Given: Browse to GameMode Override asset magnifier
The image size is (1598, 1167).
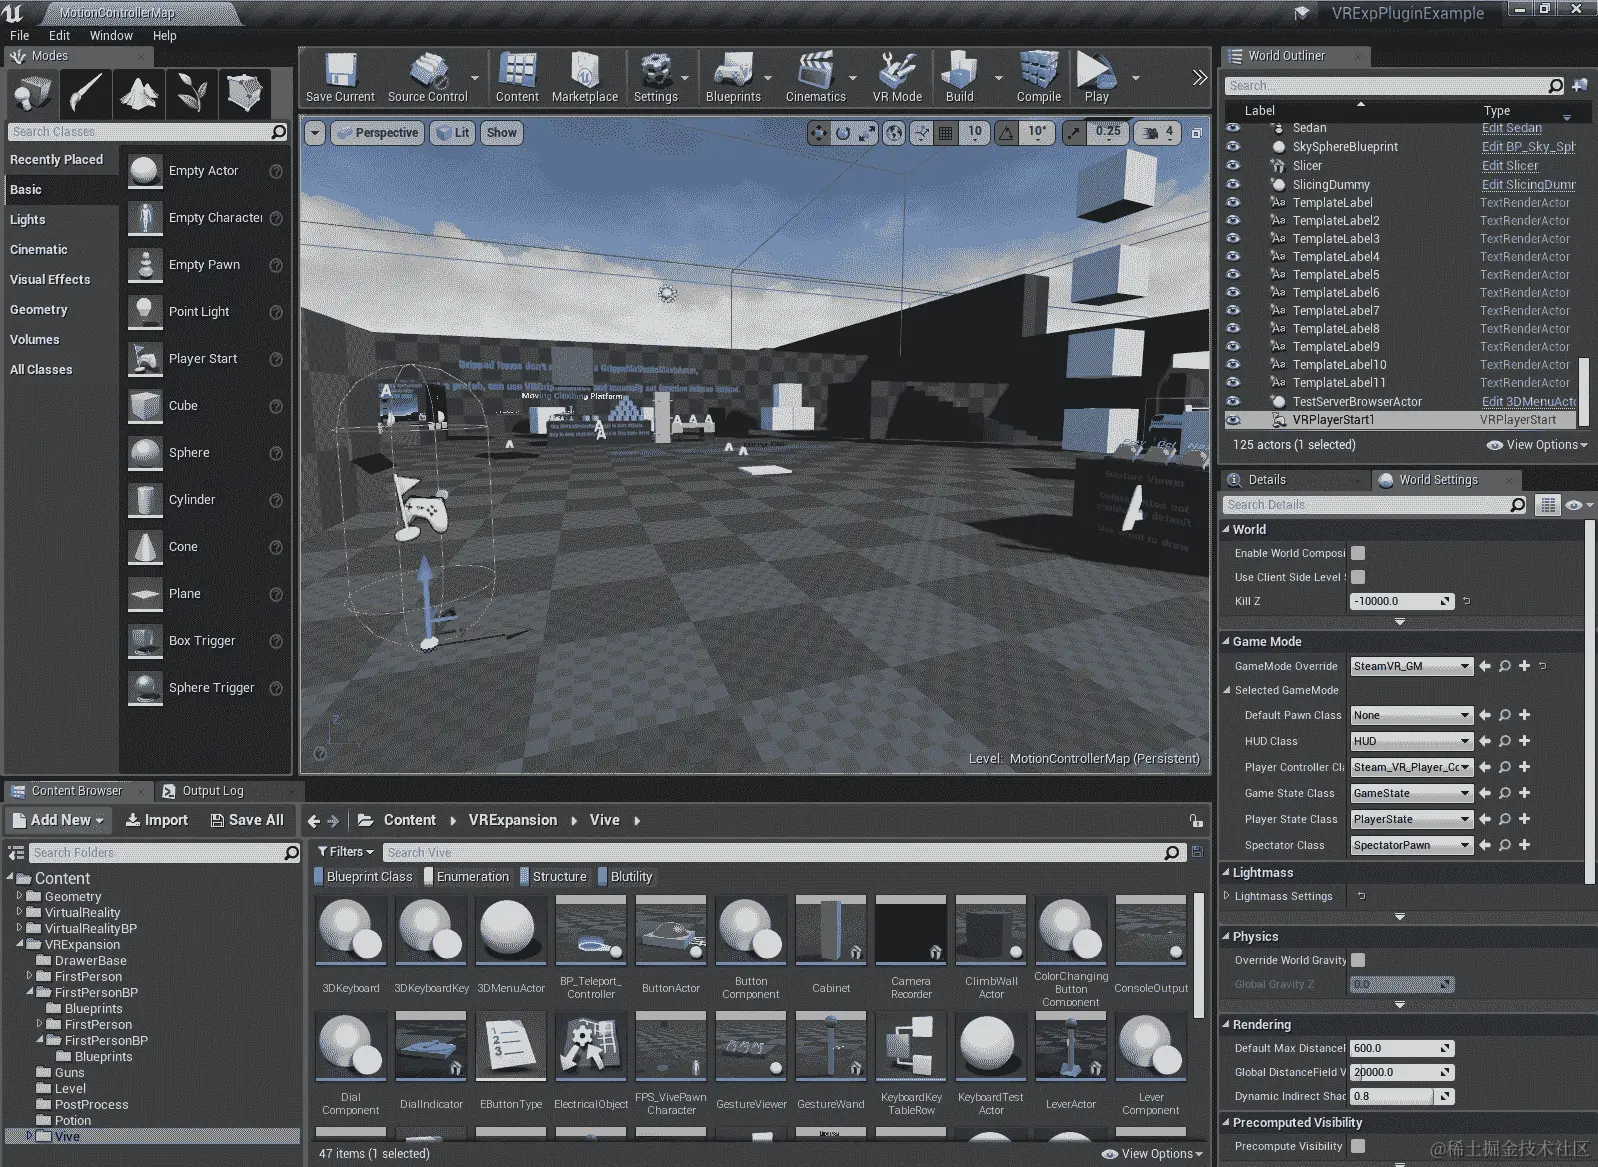Looking at the screenshot, I should click(x=1505, y=666).
